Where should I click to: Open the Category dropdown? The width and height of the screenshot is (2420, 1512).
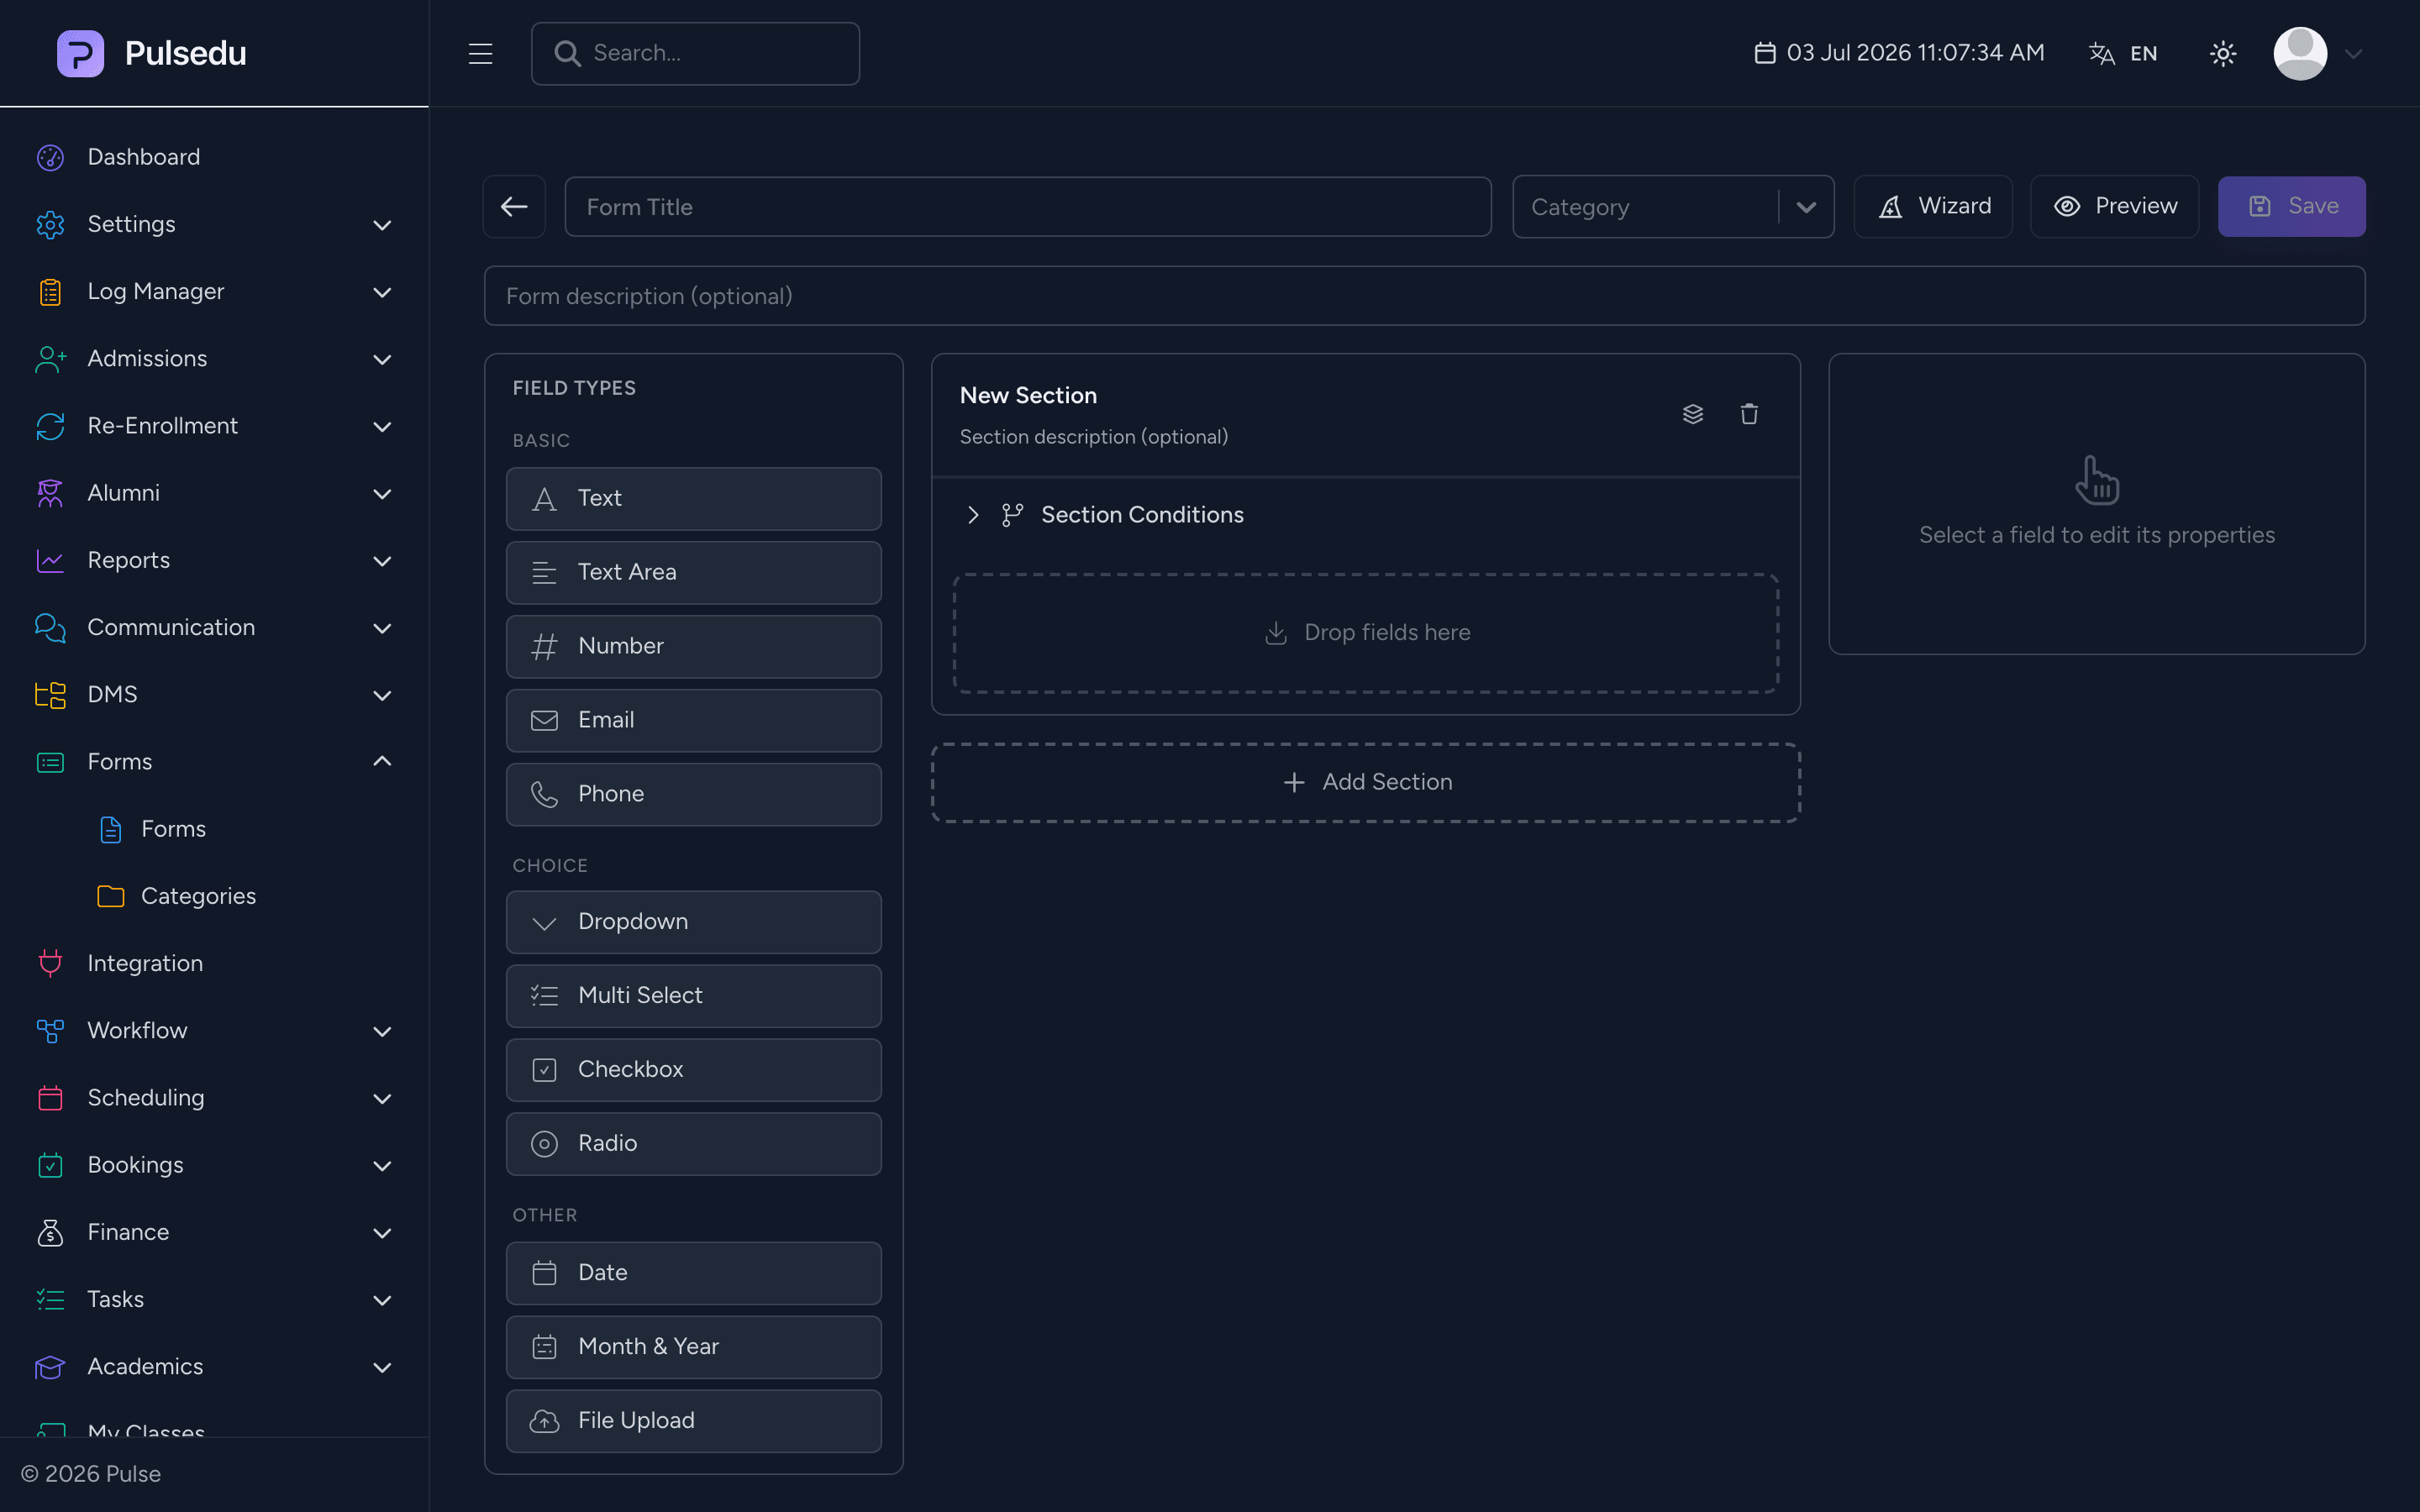click(1673, 207)
